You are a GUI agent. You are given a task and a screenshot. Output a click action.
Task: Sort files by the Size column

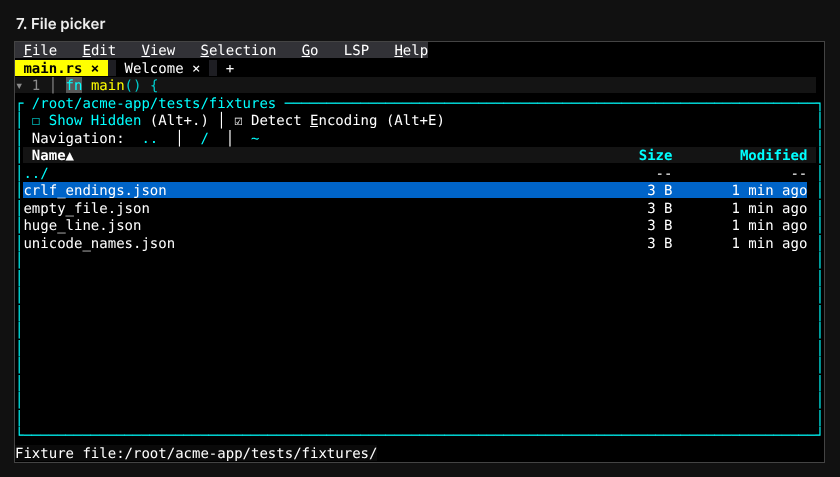[655, 155]
